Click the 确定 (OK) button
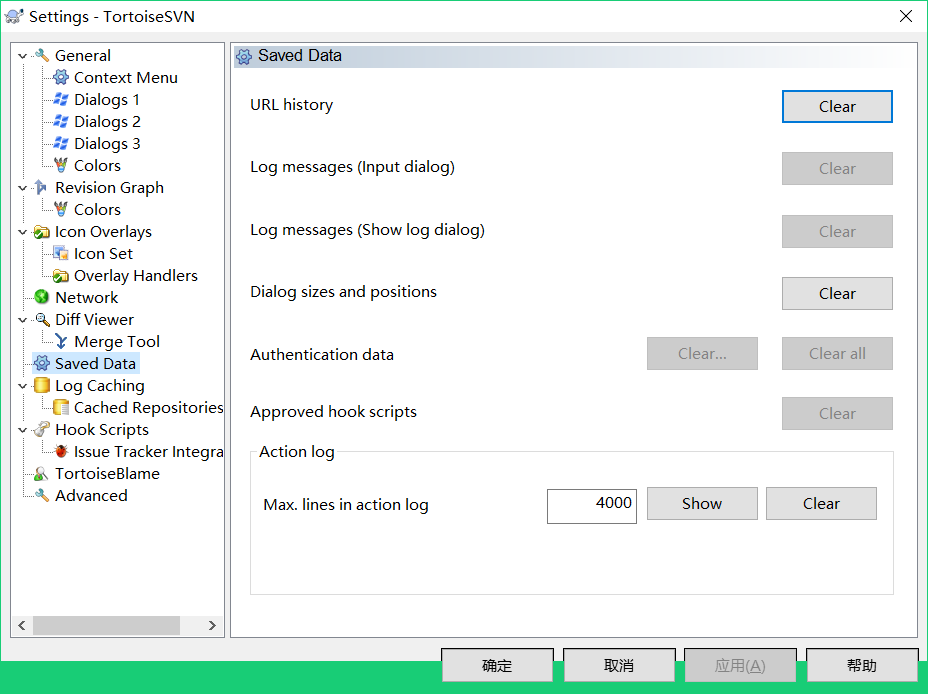The width and height of the screenshot is (928, 694). coord(497,665)
